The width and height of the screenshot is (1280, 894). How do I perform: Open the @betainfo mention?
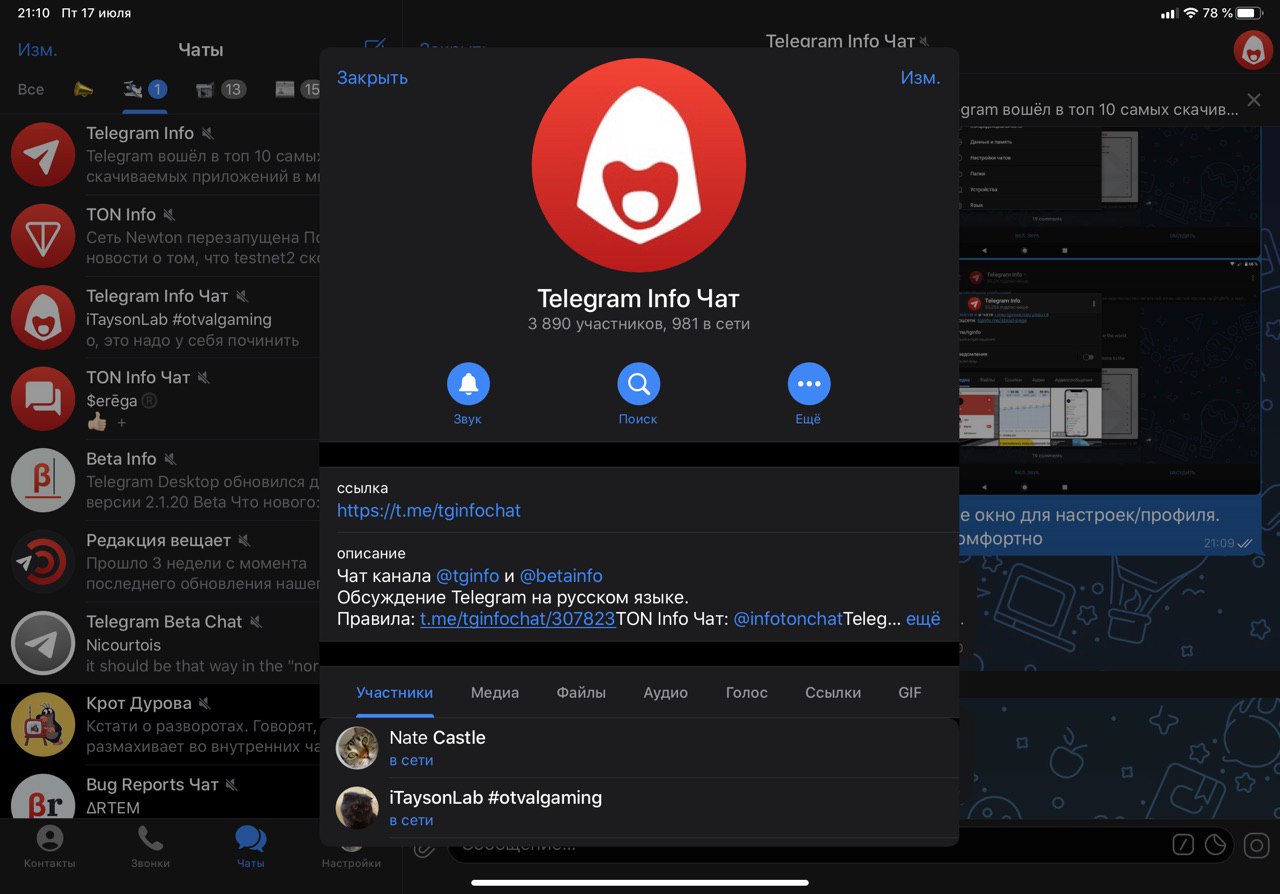561,576
